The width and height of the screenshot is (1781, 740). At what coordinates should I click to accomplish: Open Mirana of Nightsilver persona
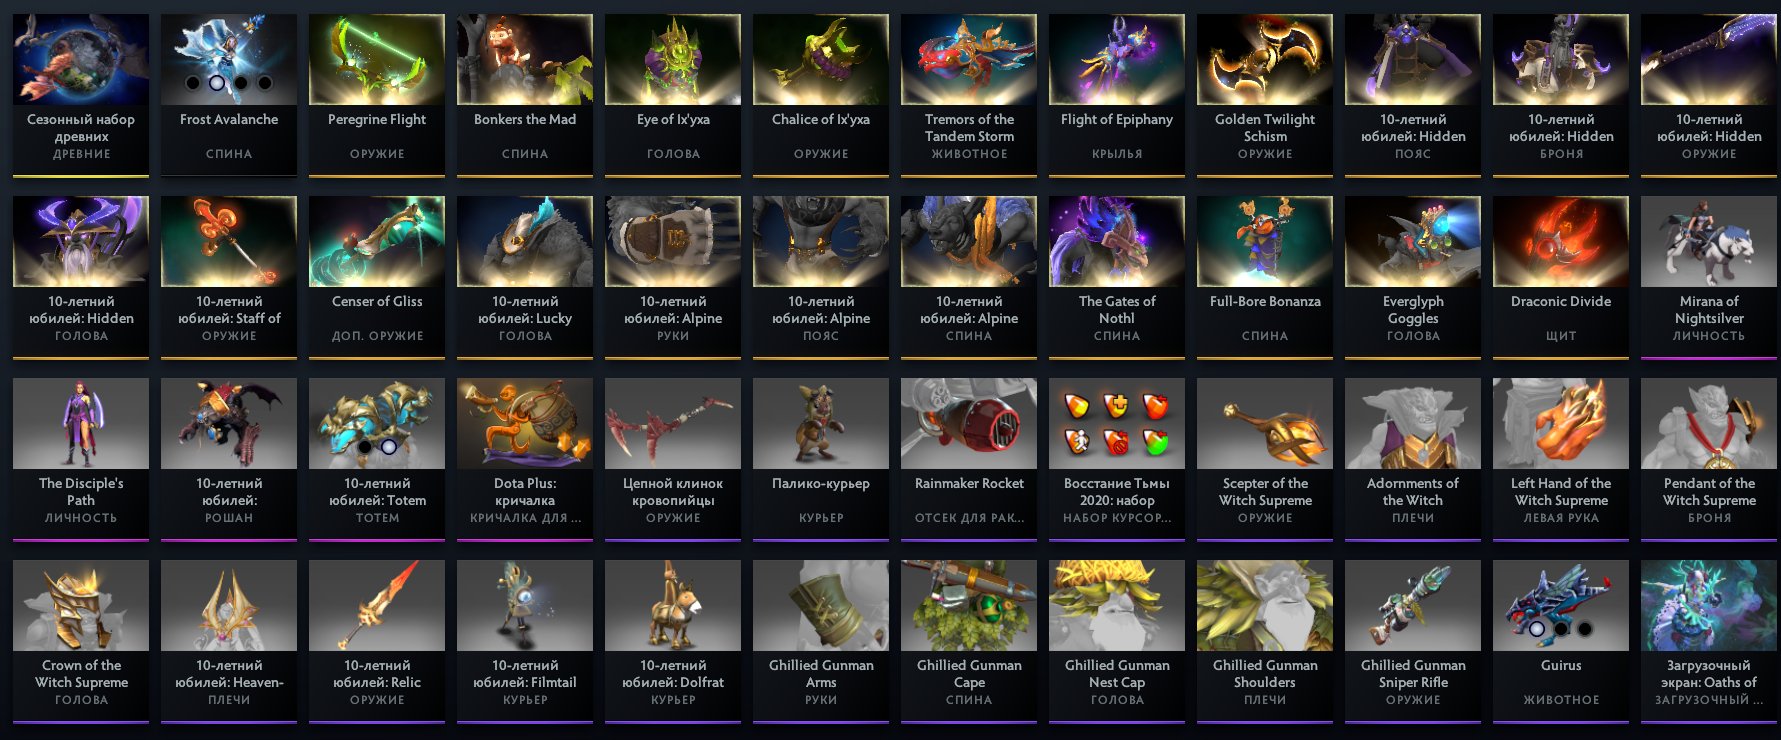[x=1709, y=277]
